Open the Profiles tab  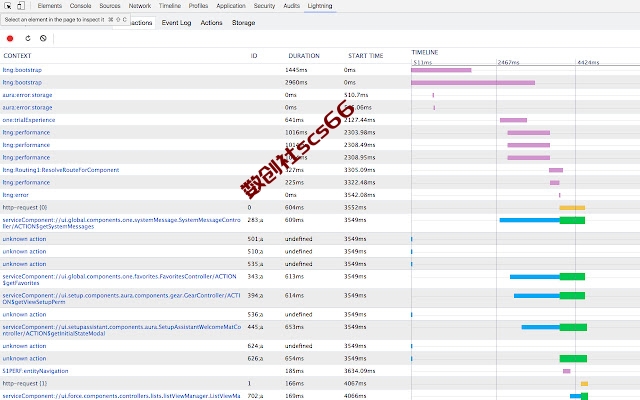click(x=198, y=6)
